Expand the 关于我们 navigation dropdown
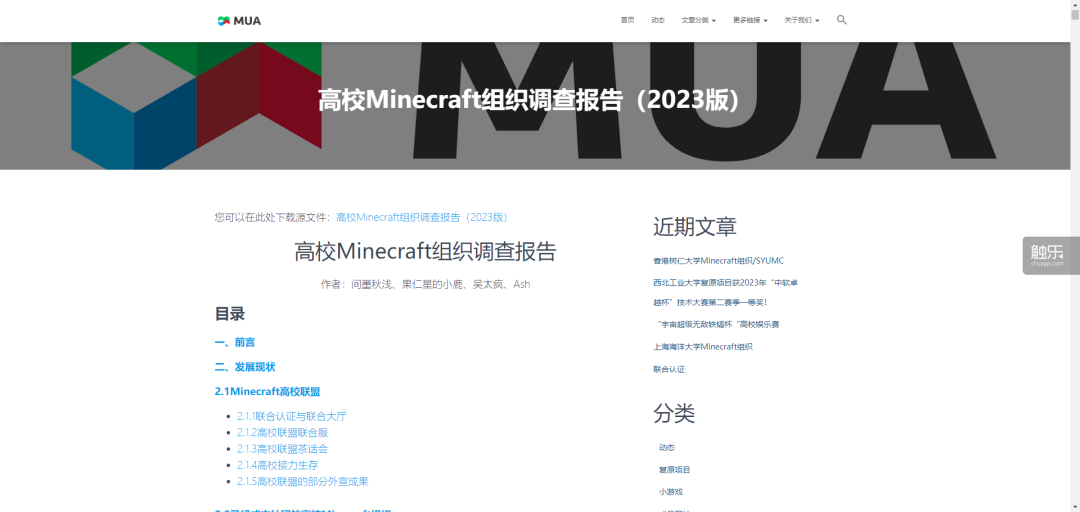 (802, 21)
